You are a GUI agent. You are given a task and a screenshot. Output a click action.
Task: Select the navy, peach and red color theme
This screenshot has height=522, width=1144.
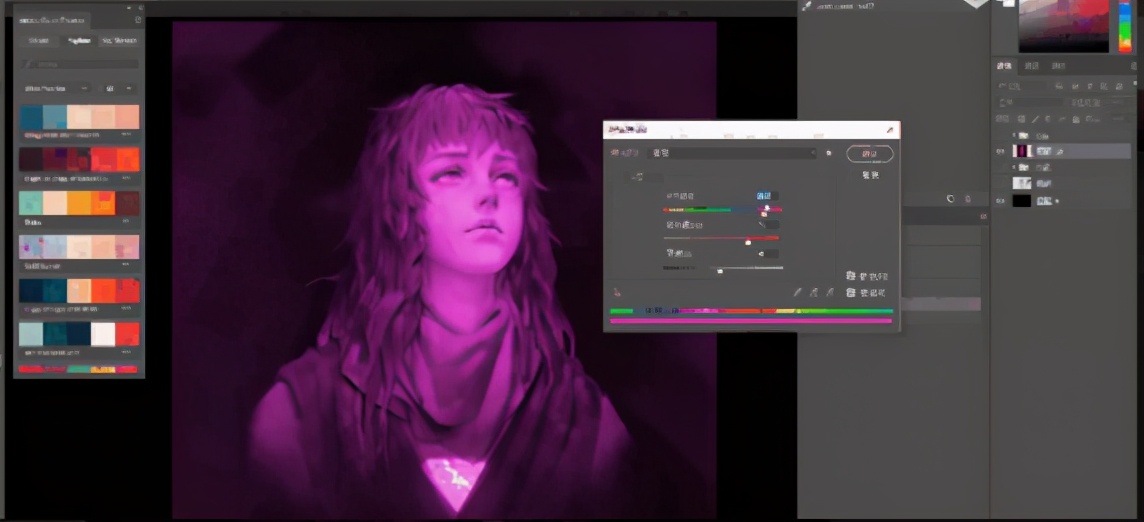tap(79, 291)
